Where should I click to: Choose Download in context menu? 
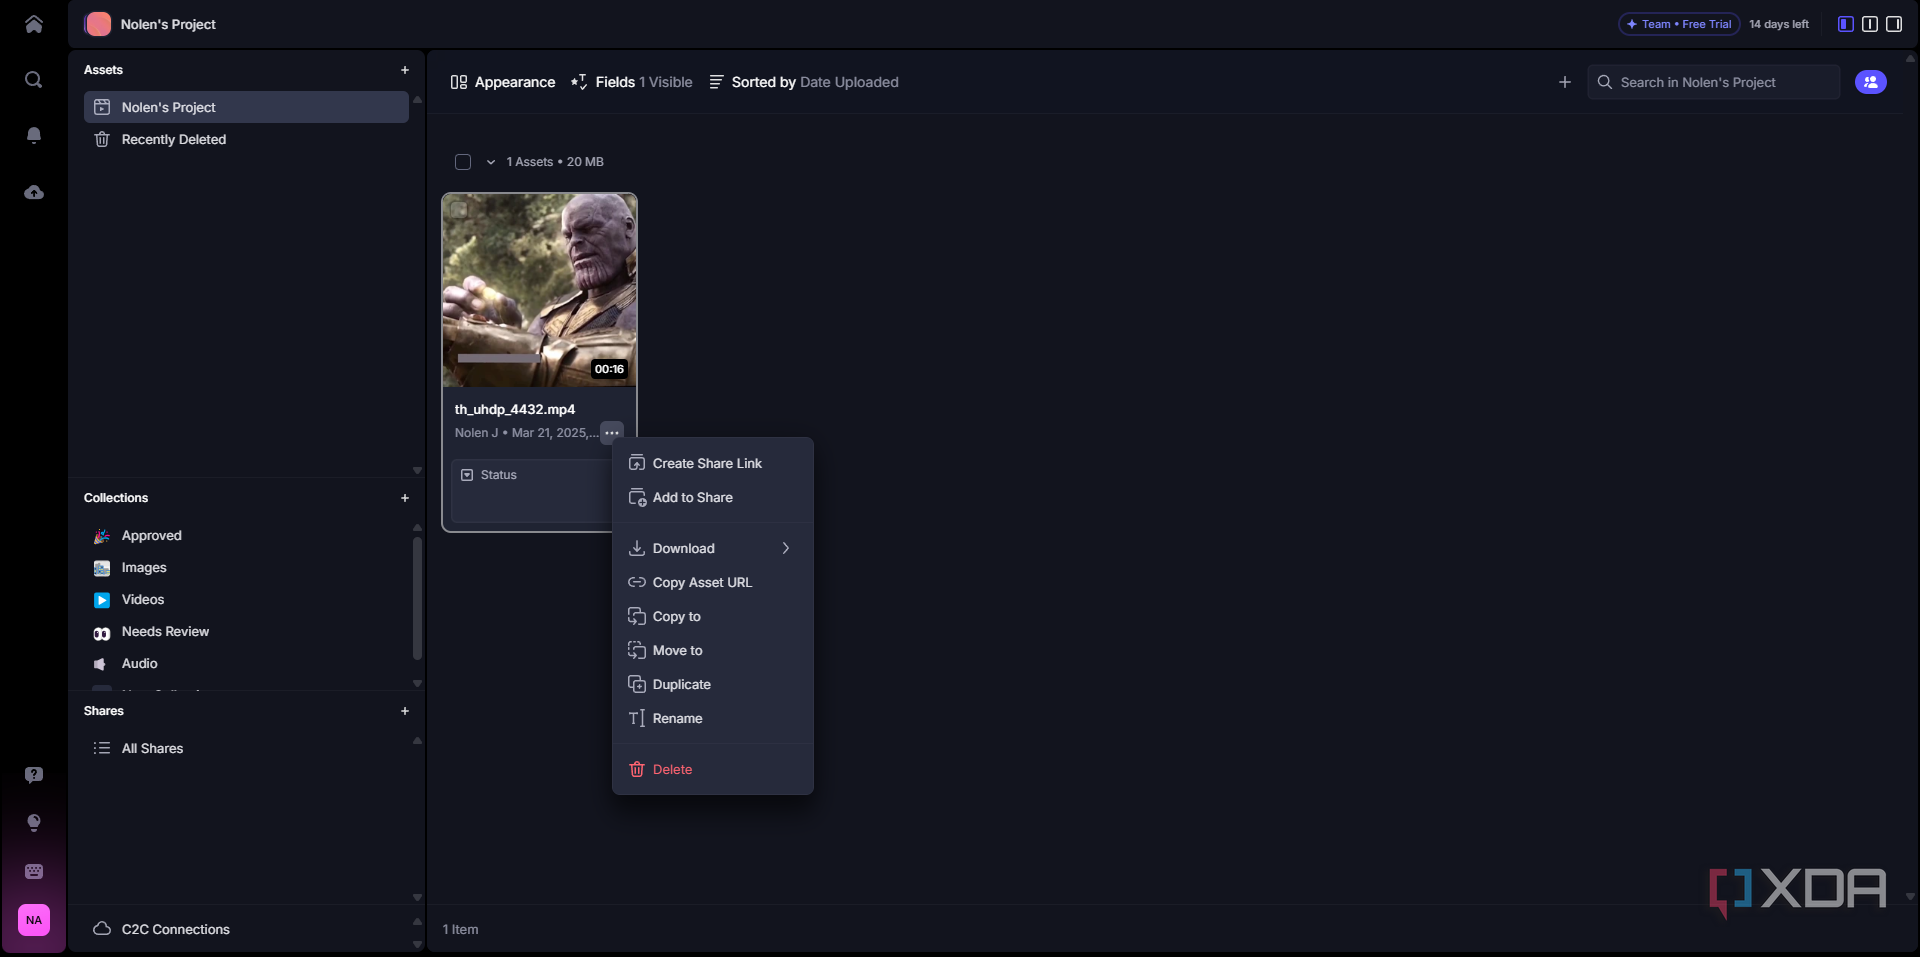(713, 548)
